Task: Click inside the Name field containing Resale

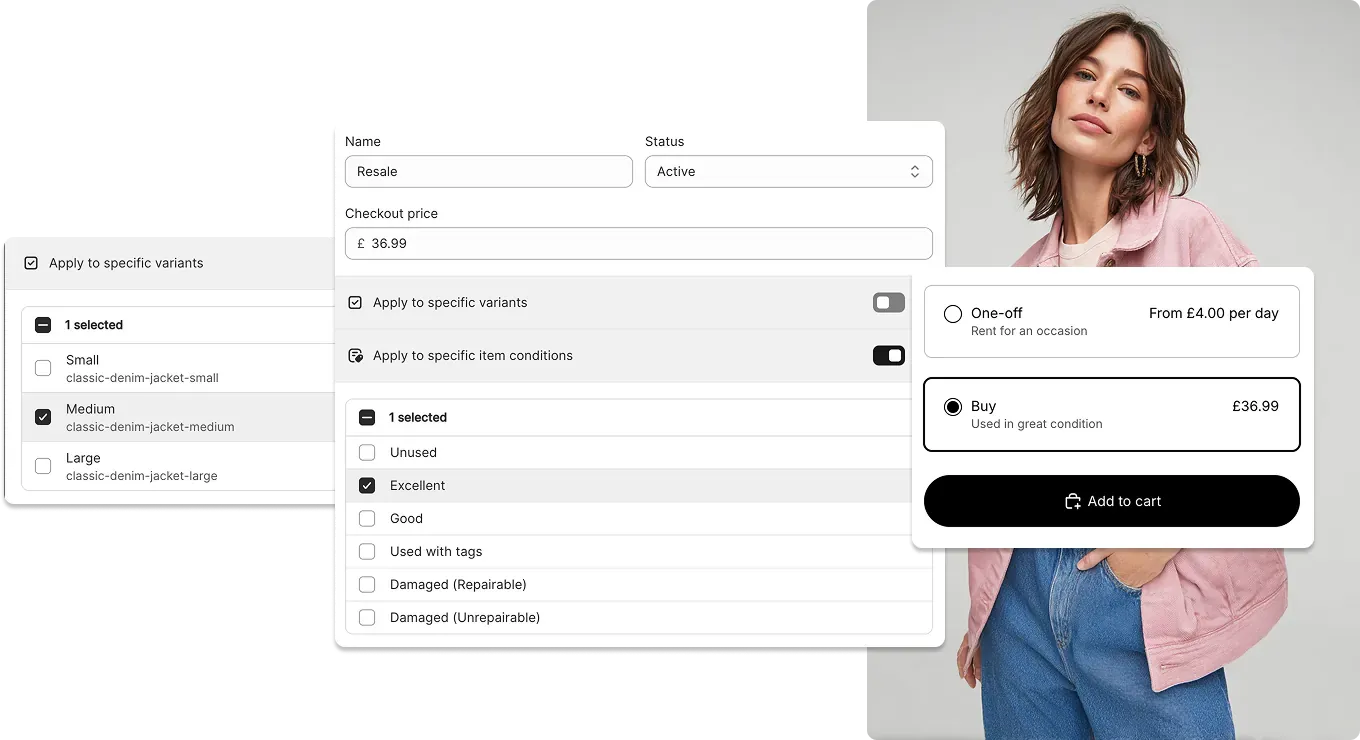Action: (x=488, y=171)
